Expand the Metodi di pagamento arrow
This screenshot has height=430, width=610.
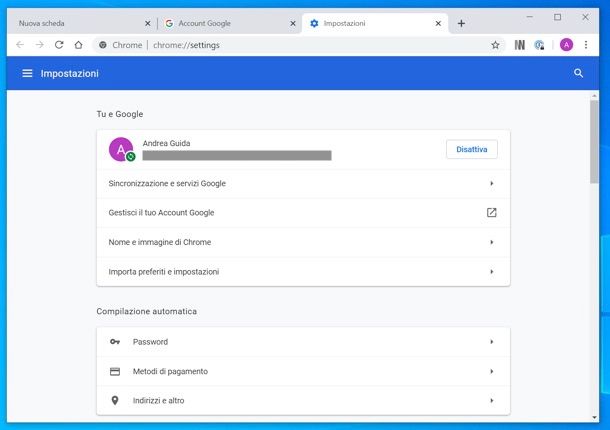click(x=492, y=371)
